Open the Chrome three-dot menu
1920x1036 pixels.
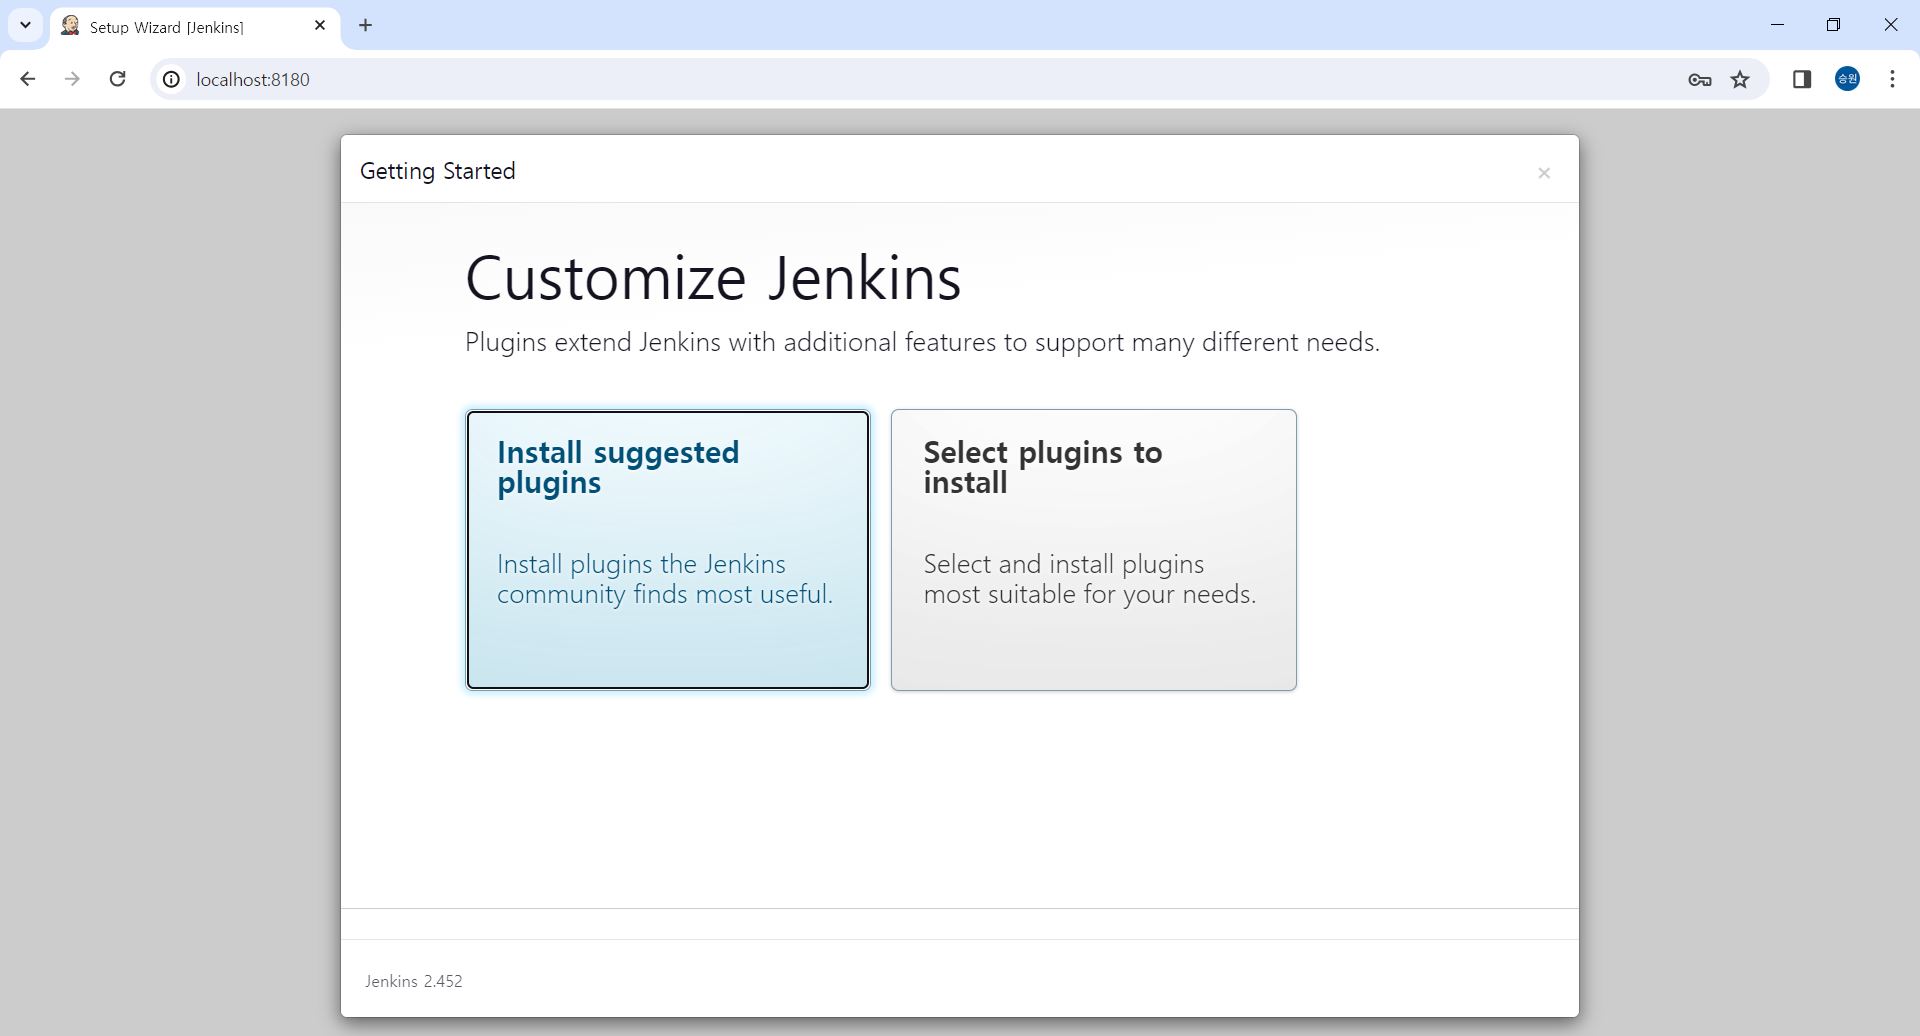[1892, 79]
